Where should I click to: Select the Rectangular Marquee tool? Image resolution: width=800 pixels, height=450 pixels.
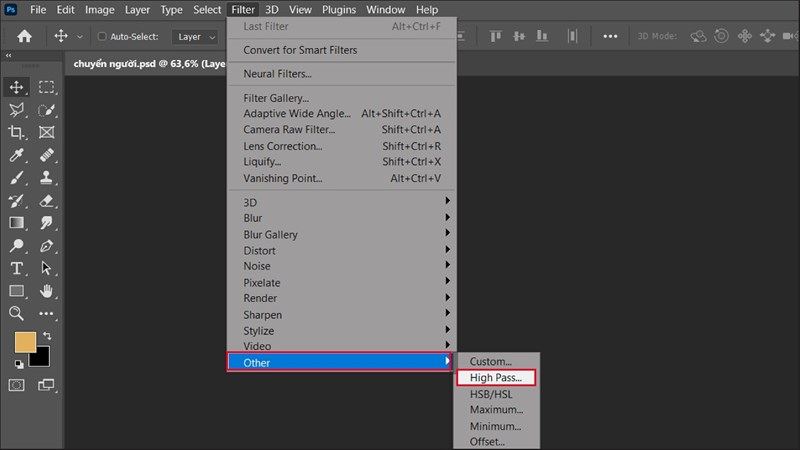tap(46, 87)
